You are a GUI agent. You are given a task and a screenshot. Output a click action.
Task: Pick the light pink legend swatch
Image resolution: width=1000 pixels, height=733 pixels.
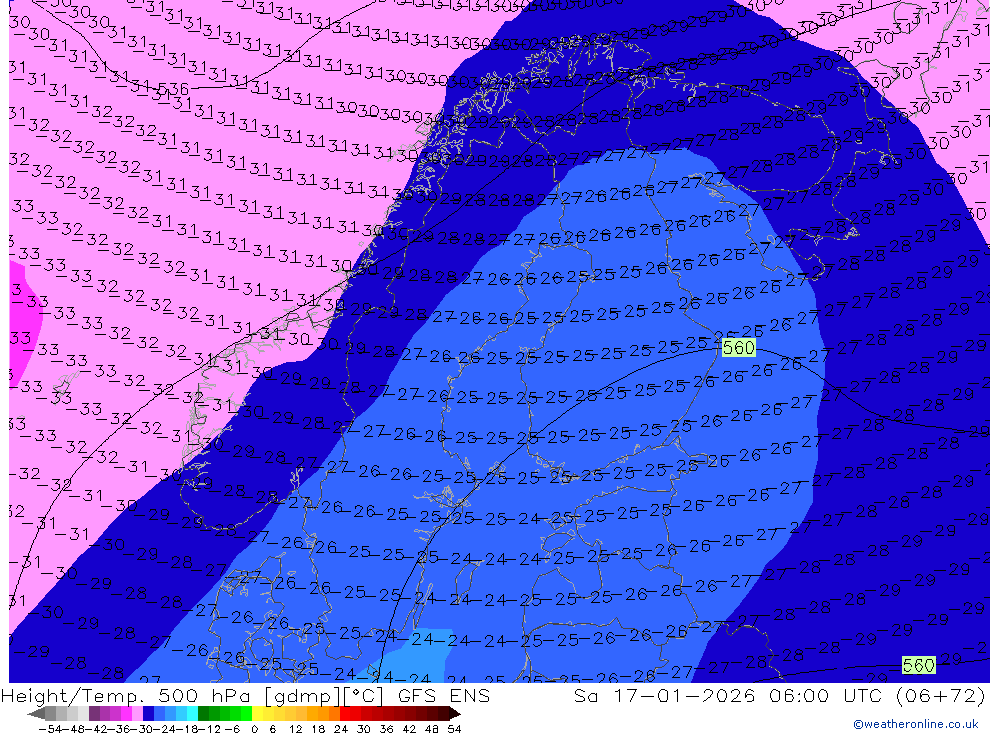click(x=137, y=714)
